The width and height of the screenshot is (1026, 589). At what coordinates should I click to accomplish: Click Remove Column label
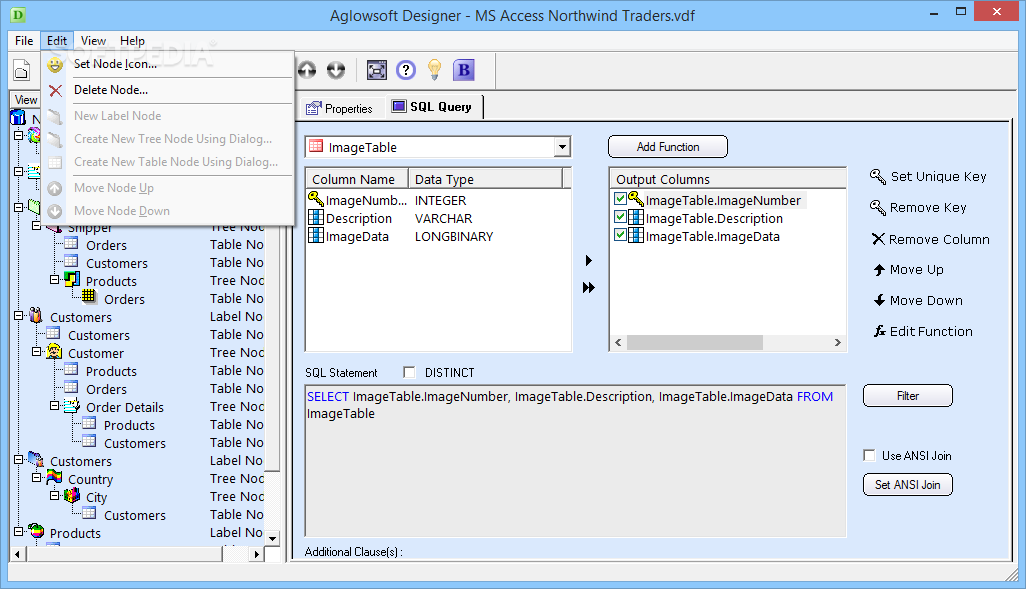pos(939,240)
